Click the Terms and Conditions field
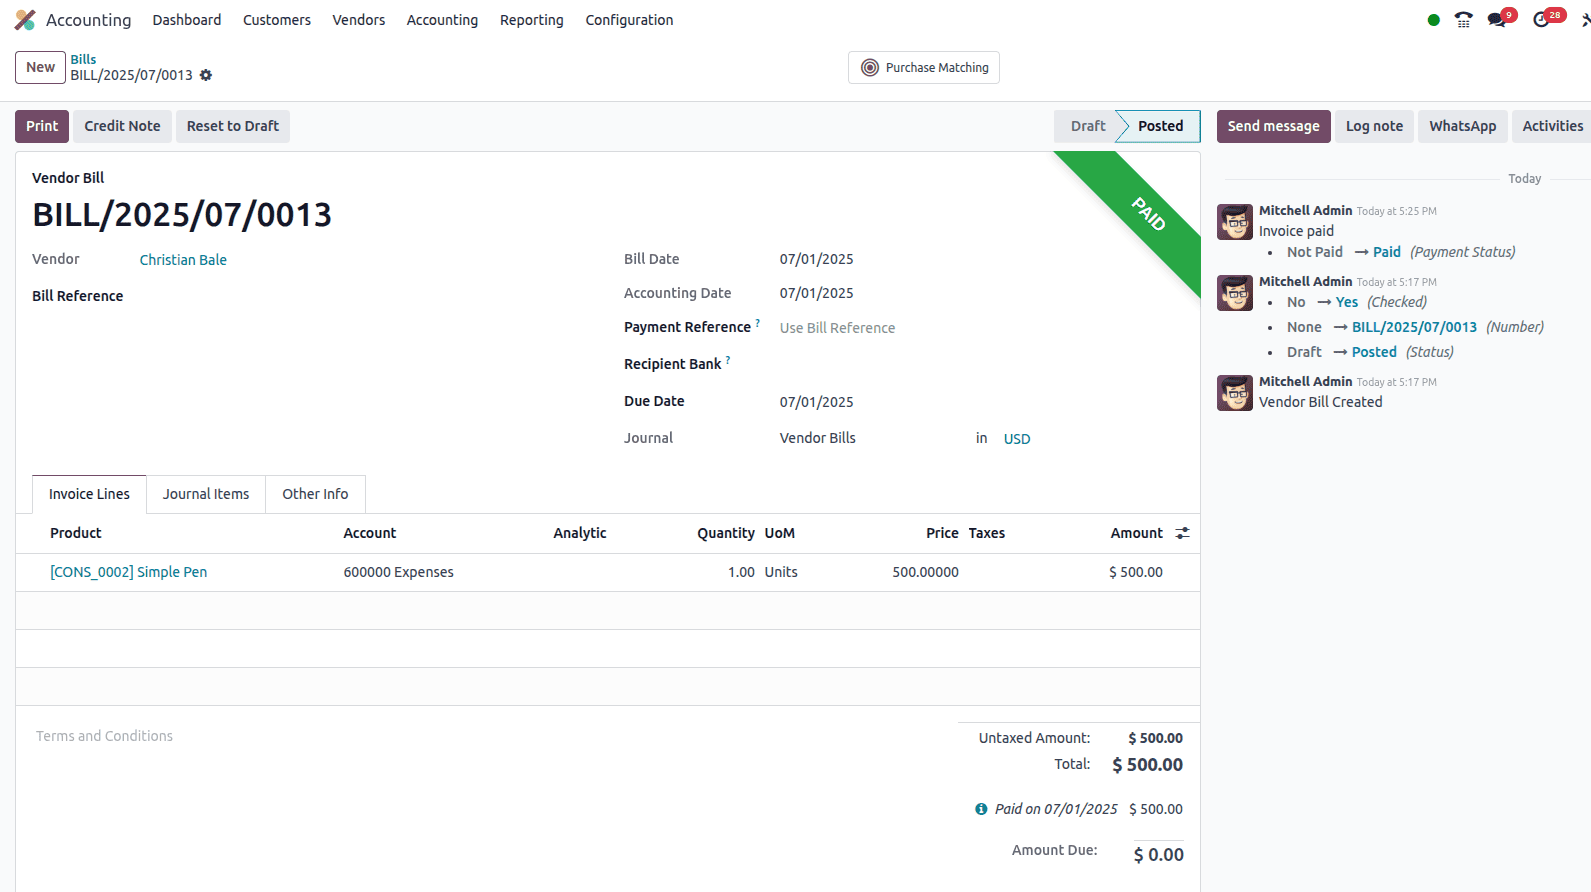 [x=104, y=736]
